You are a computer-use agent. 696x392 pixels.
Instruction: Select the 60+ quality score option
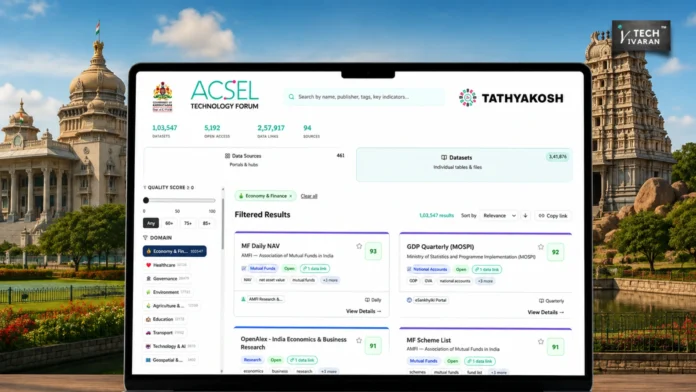tap(169, 223)
